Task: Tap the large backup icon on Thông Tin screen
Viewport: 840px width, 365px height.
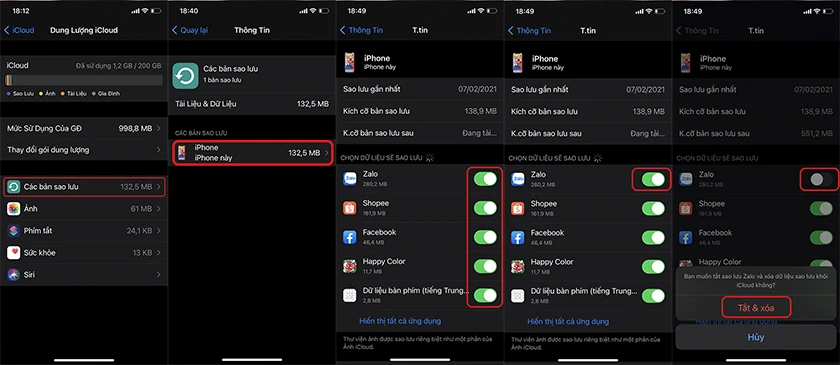Action: [185, 76]
